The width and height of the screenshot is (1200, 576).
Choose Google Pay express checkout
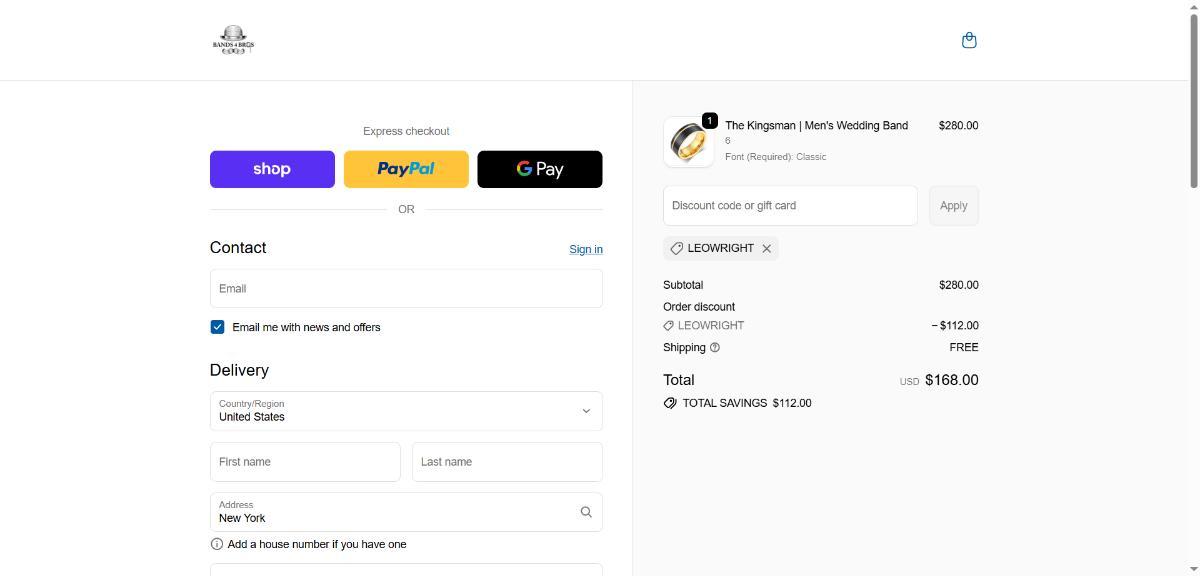click(540, 169)
